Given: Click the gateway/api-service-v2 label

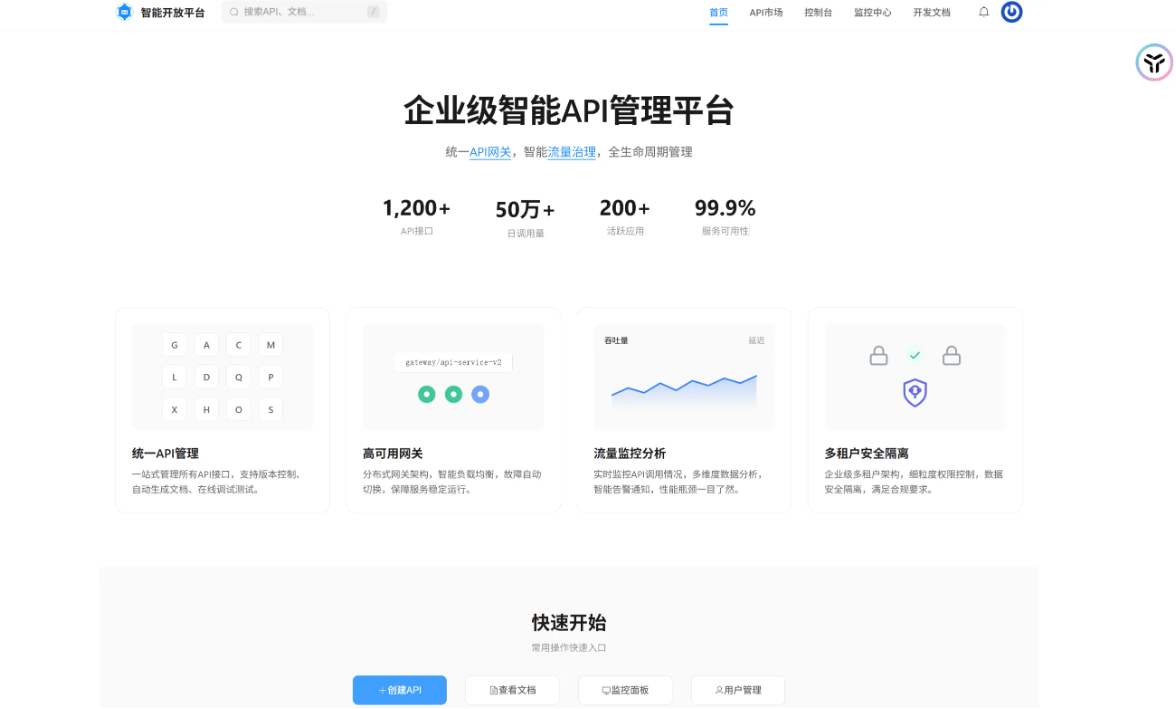Looking at the screenshot, I should point(453,362).
